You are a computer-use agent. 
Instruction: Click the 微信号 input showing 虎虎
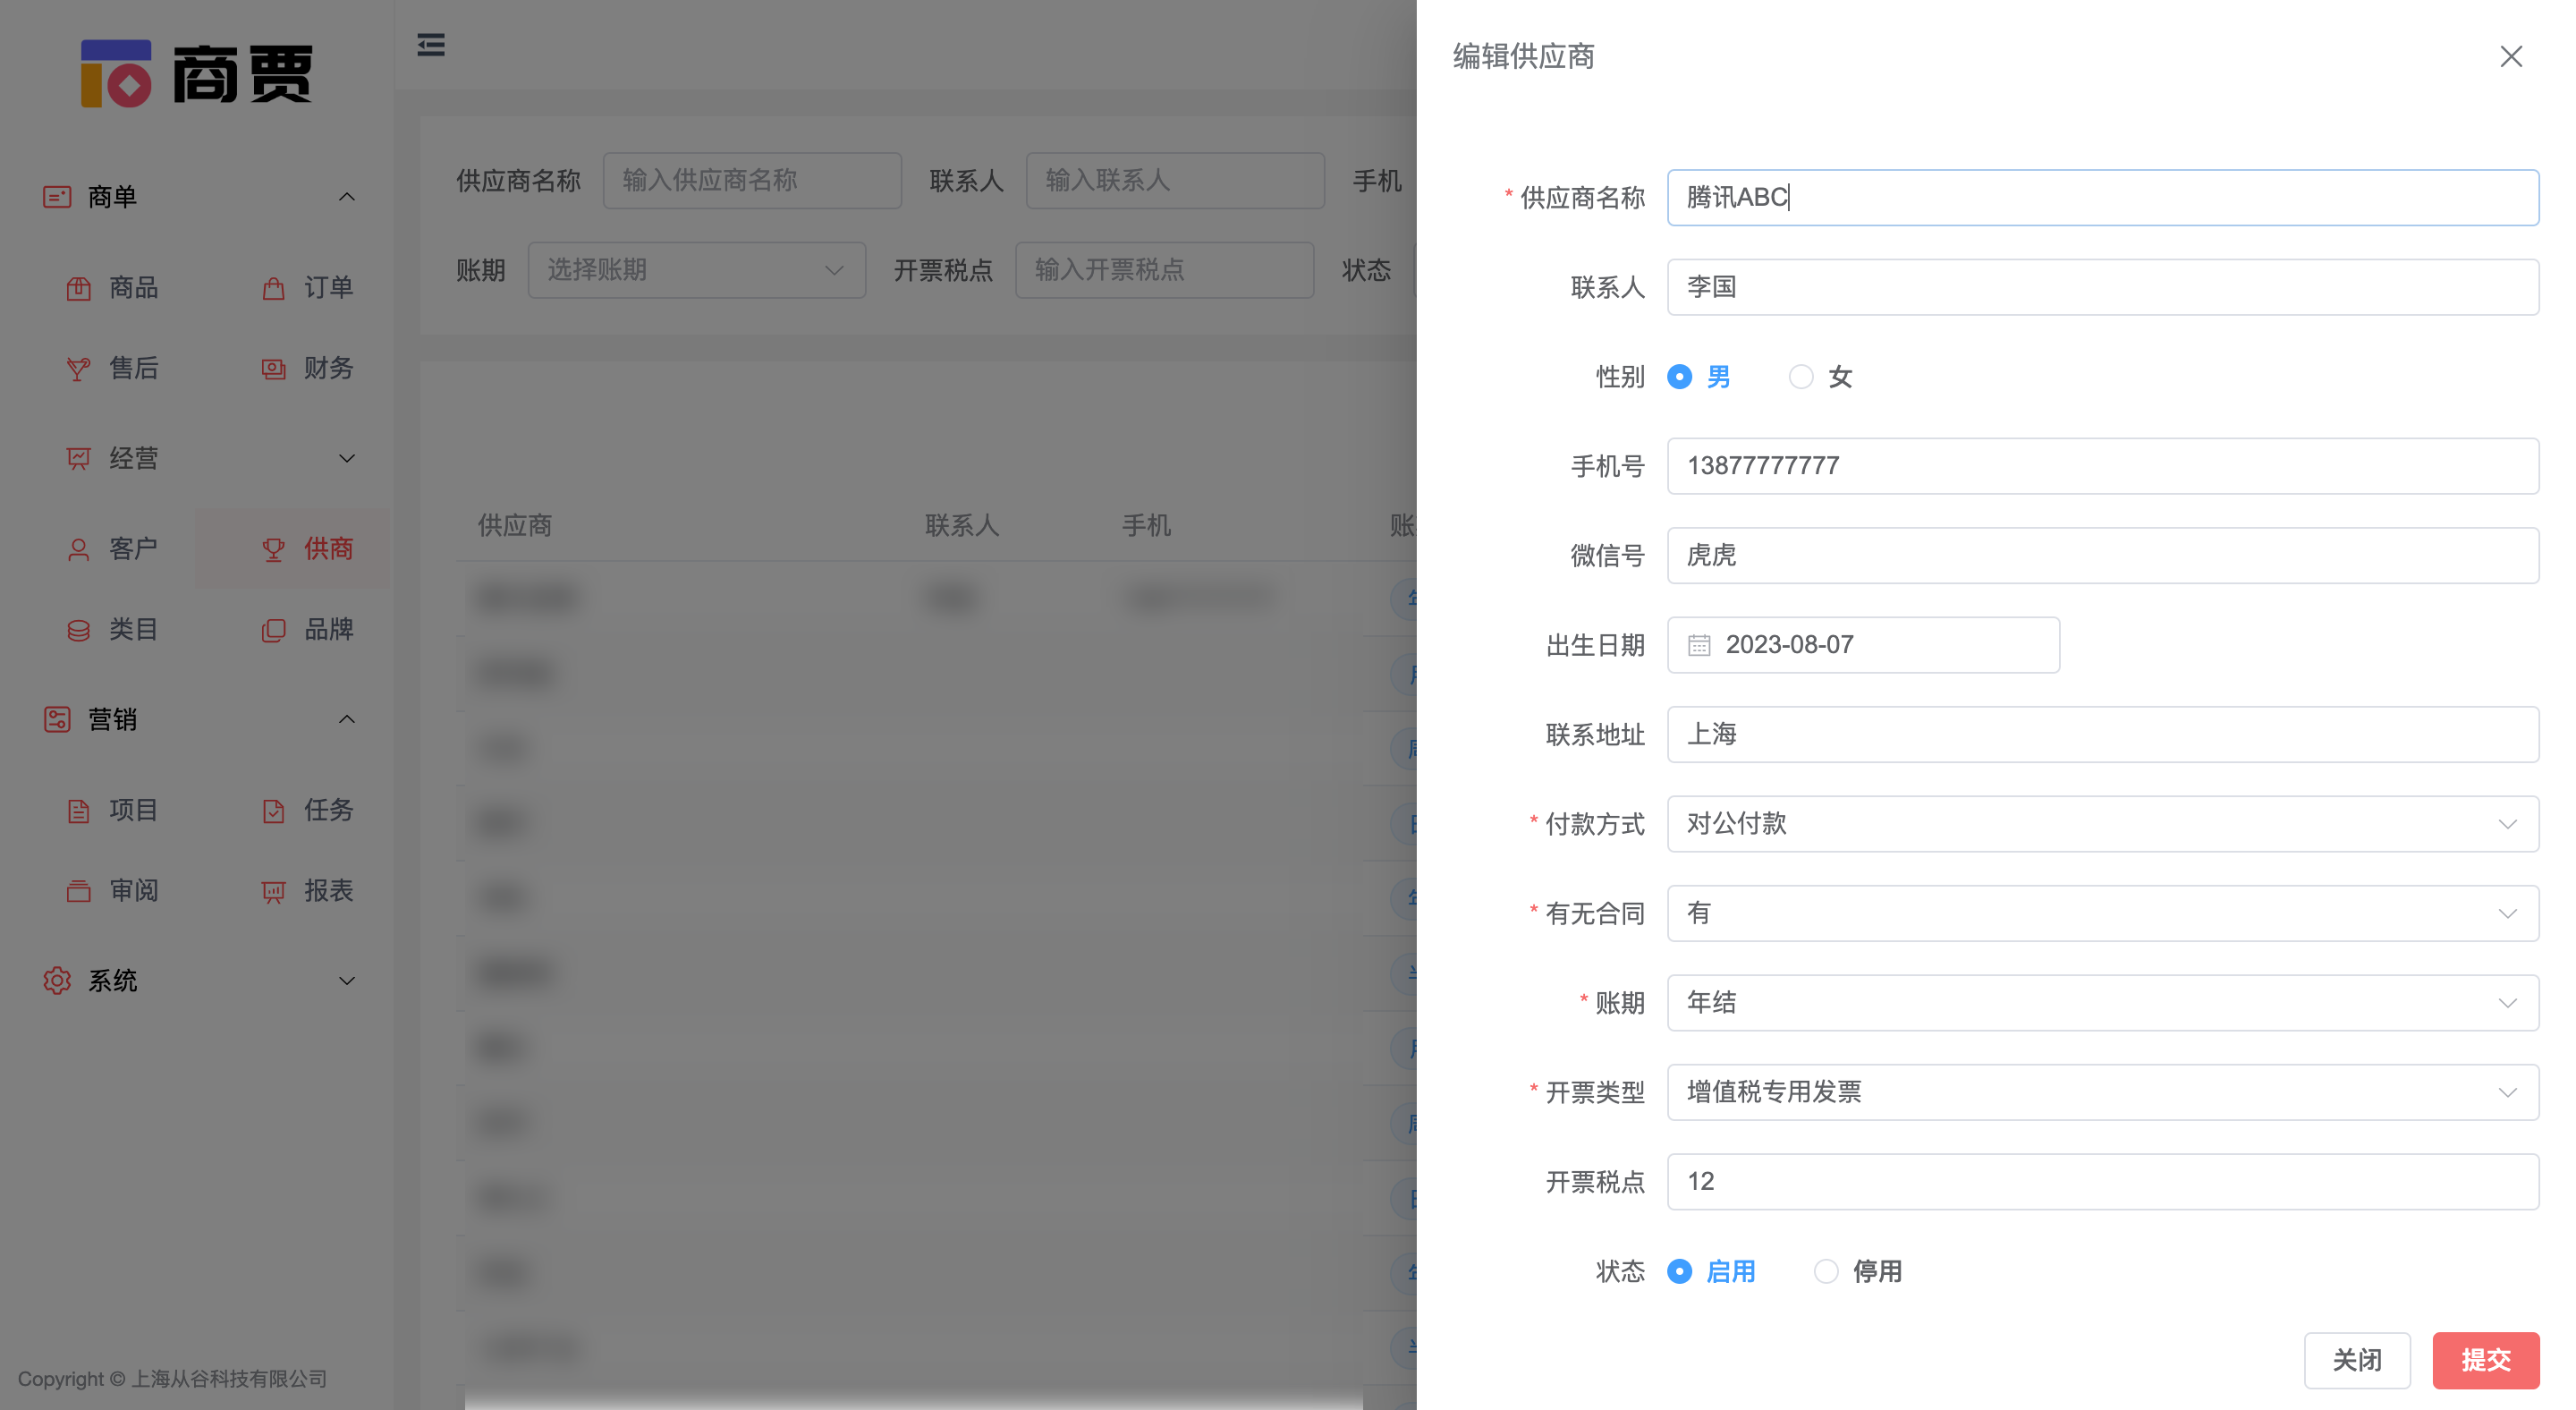coord(2101,555)
